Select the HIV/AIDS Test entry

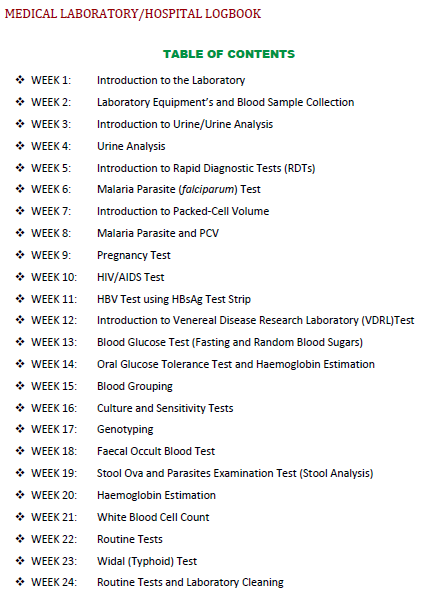(131, 277)
